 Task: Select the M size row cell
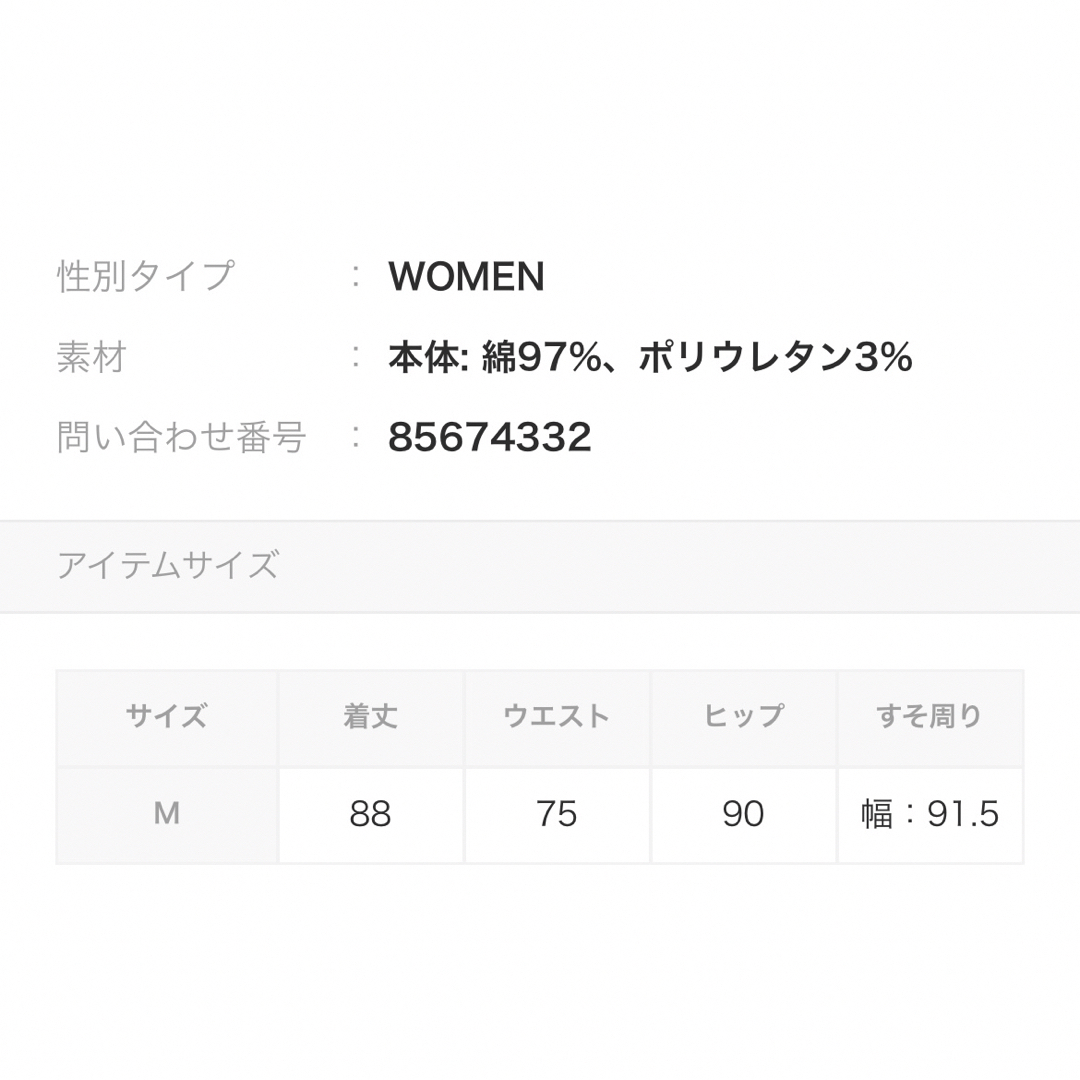pyautogui.click(x=167, y=814)
